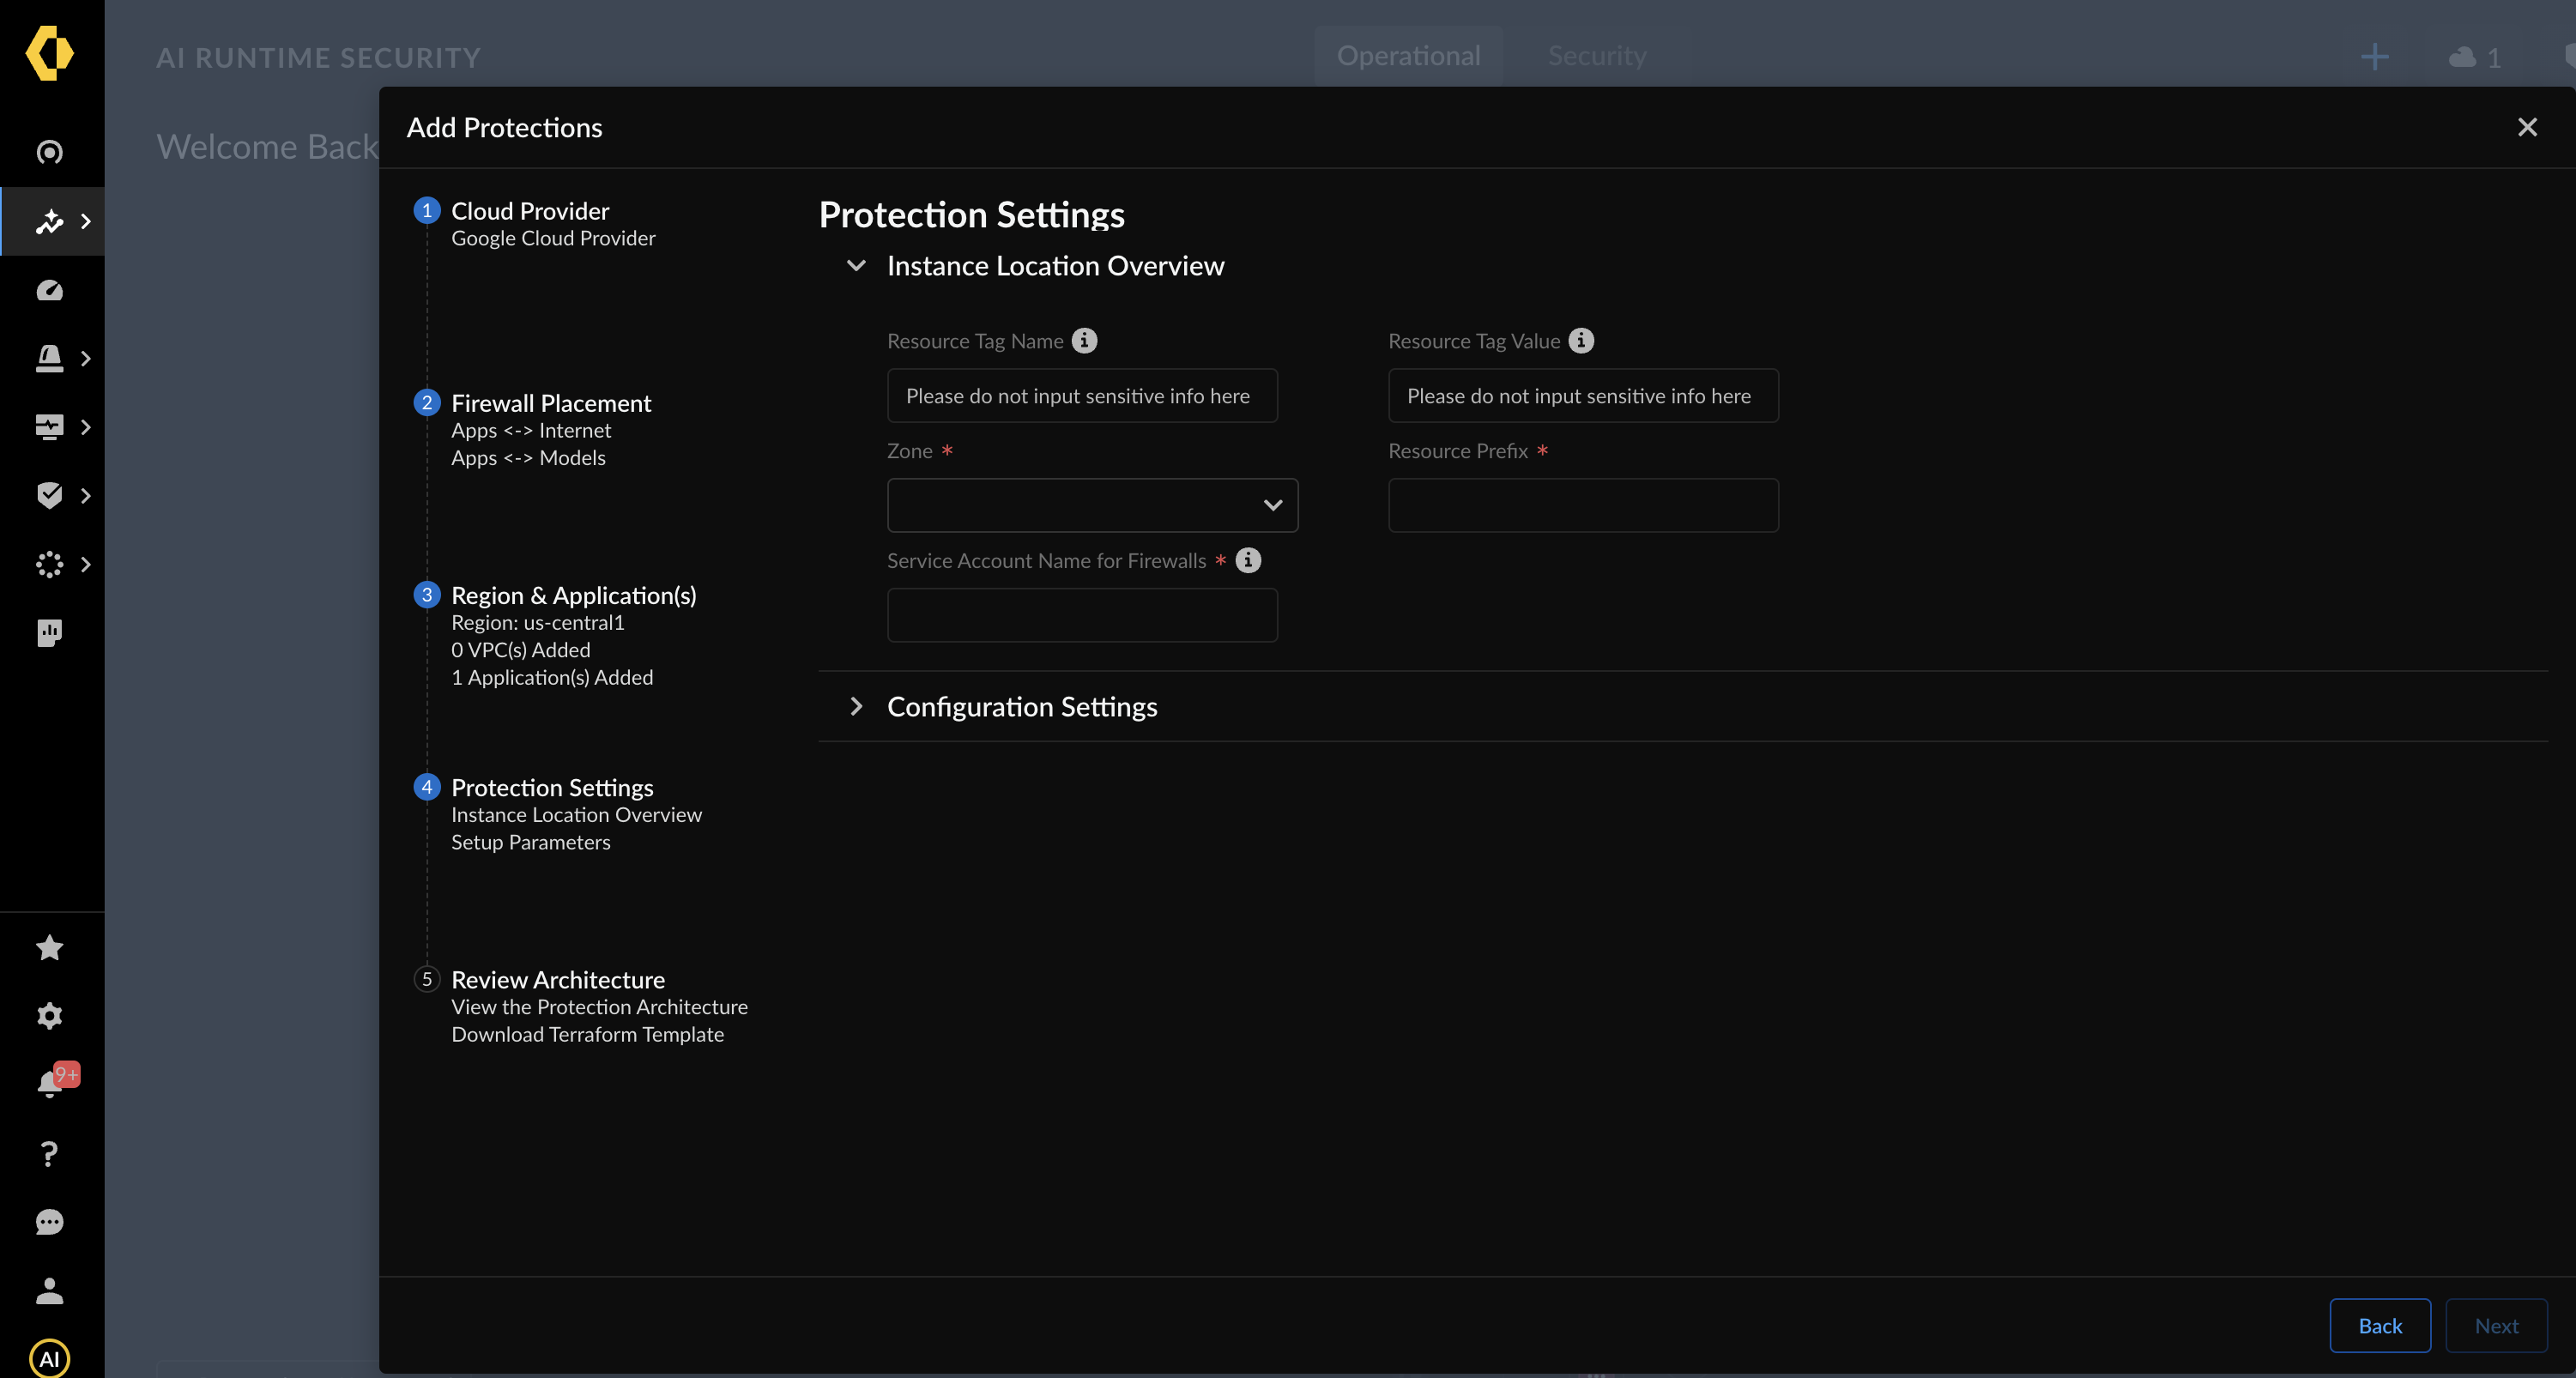Click the notifications bell with 9+ badge

(x=49, y=1081)
